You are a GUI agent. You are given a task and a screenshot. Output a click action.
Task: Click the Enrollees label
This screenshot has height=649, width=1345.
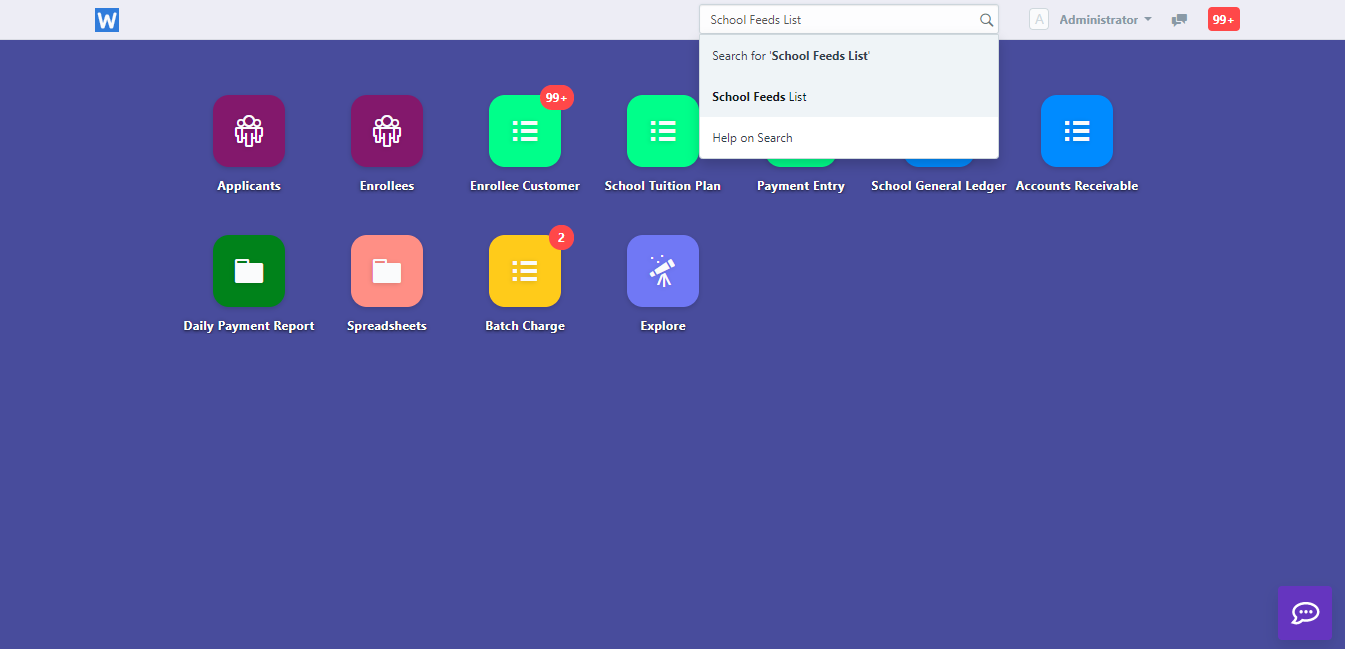pyautogui.click(x=387, y=186)
